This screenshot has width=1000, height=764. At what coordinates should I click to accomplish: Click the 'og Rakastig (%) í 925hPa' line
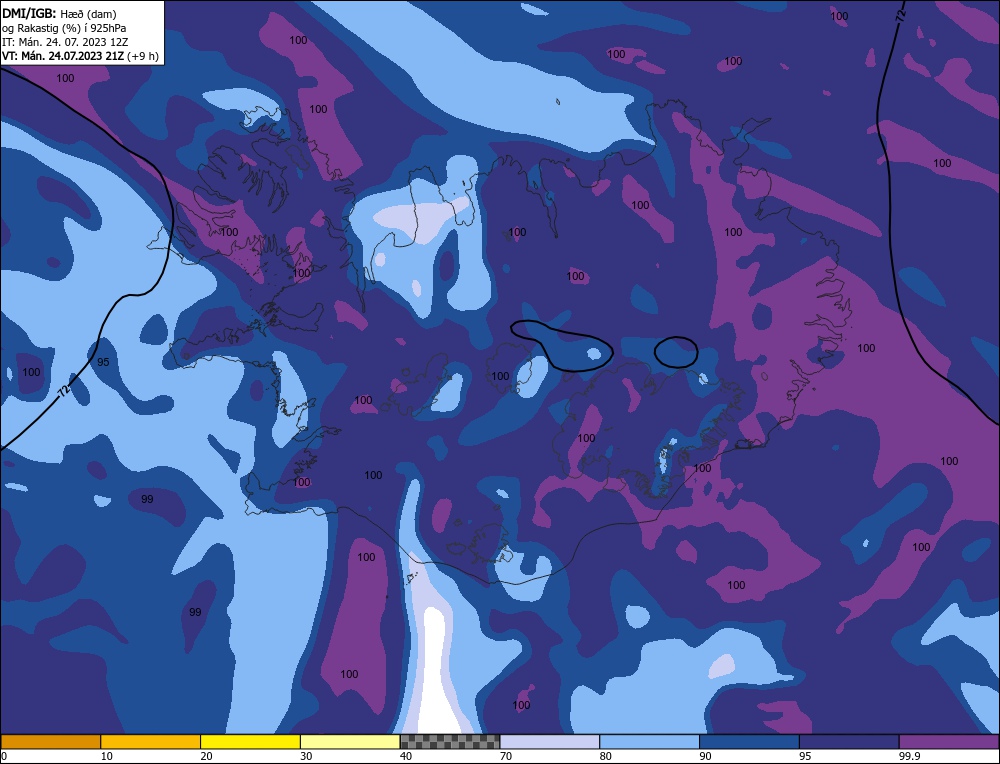(x=64, y=28)
